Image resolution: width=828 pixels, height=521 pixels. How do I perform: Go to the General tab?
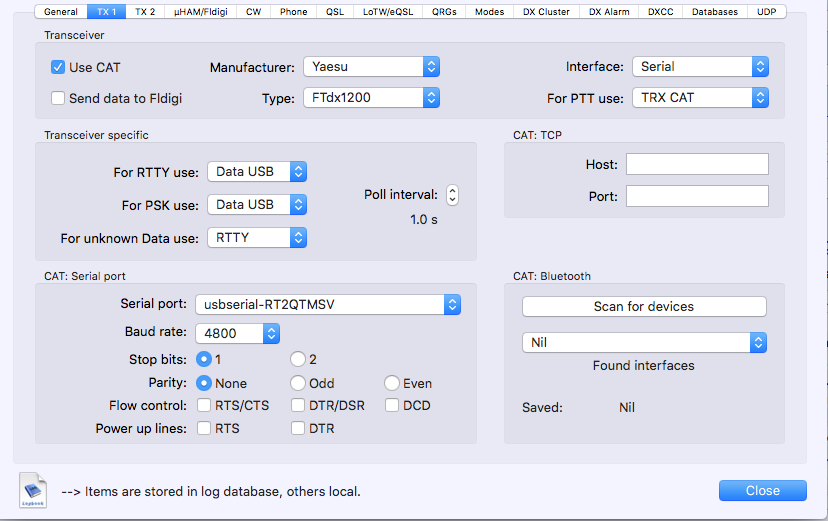[60, 12]
